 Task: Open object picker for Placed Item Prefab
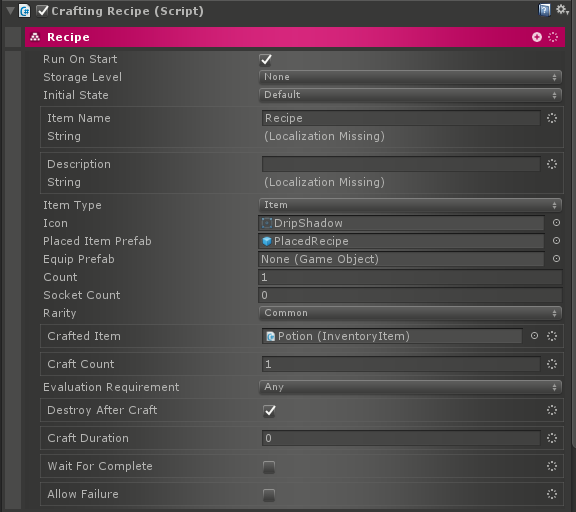(556, 241)
